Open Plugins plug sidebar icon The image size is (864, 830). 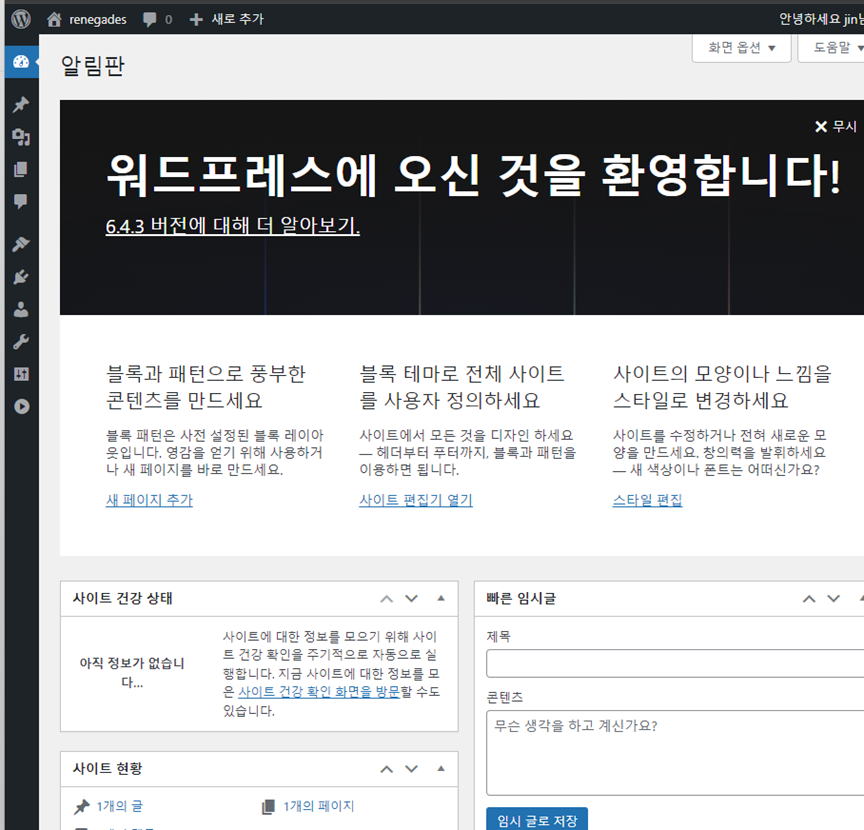[x=21, y=277]
